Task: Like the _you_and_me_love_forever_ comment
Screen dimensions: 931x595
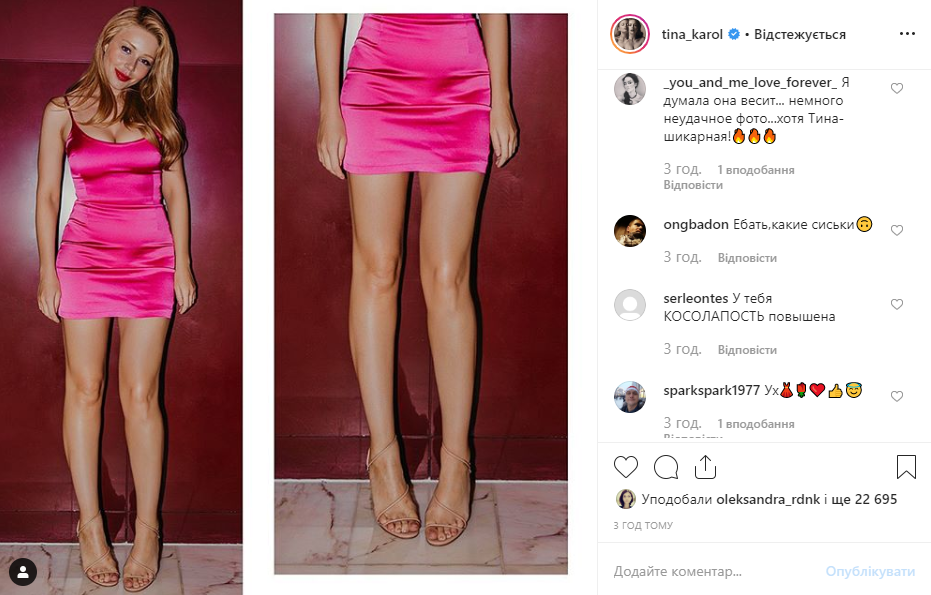Action: coord(897,88)
